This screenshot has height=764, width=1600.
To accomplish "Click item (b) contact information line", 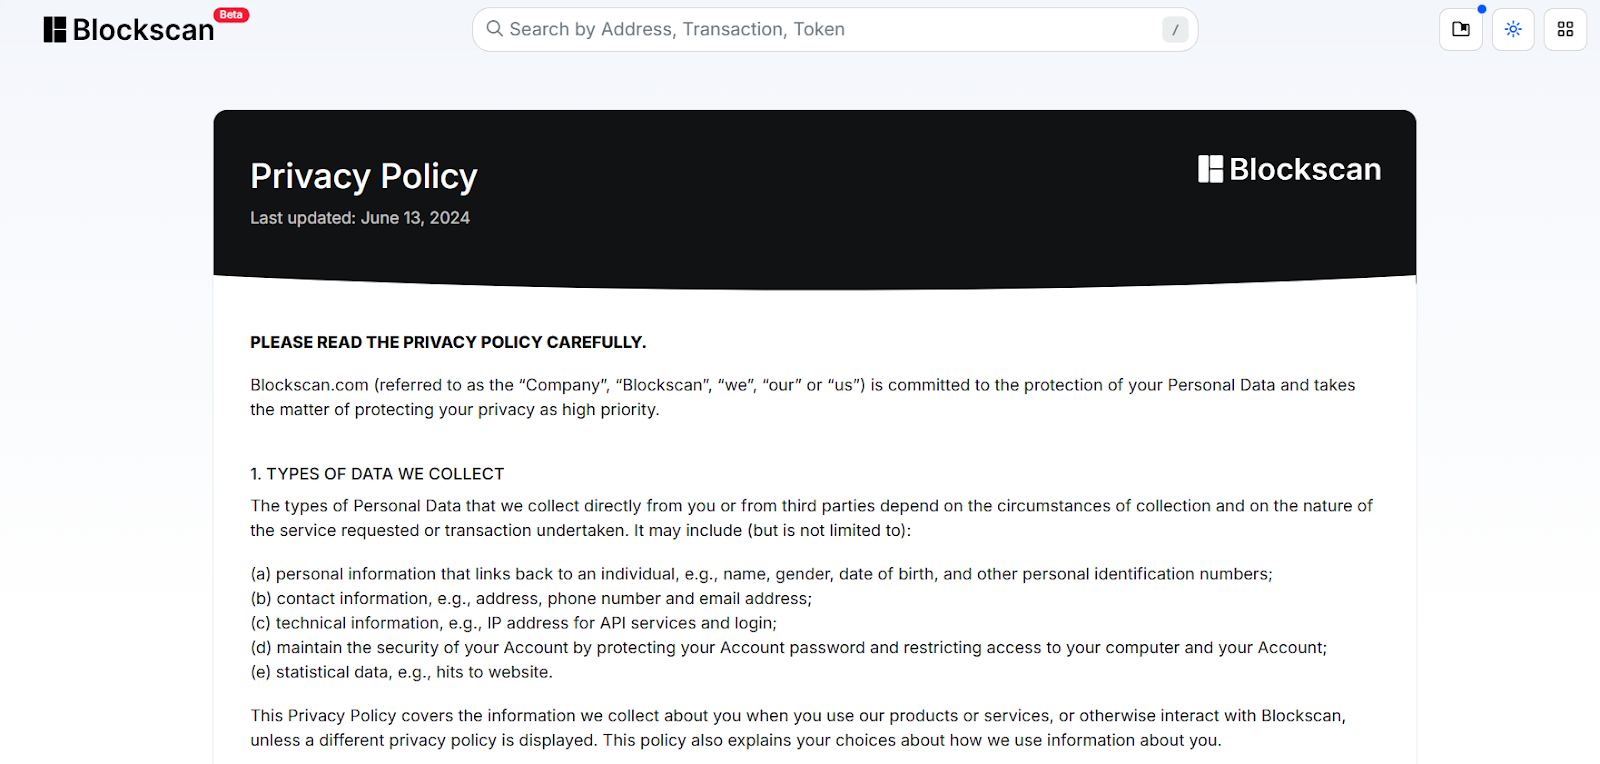I will tap(530, 598).
